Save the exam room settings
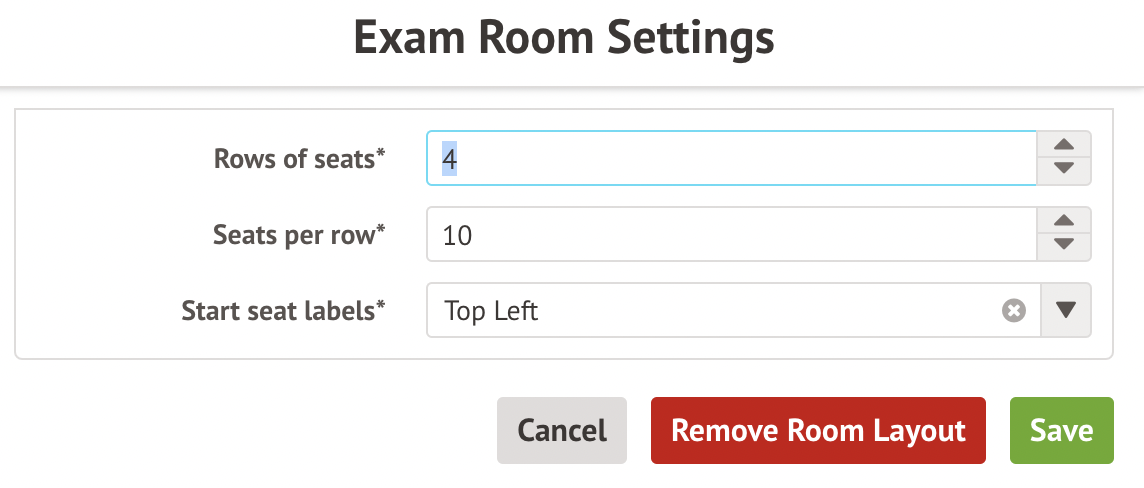 point(1061,430)
